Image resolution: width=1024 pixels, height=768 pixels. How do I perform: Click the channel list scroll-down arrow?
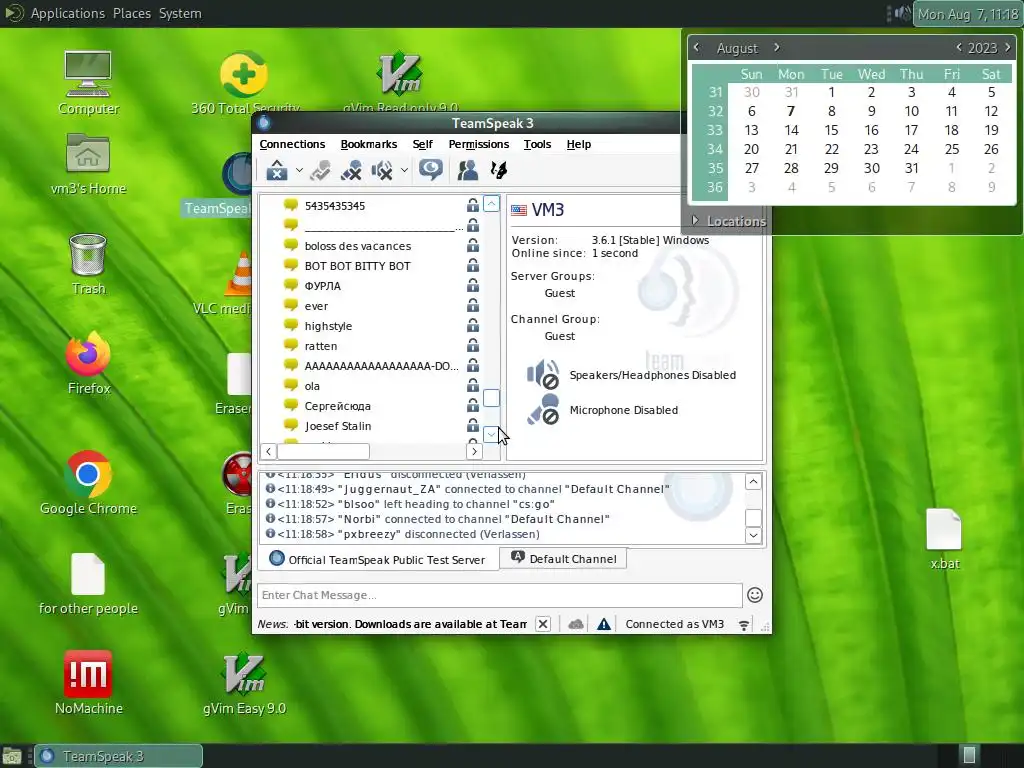[x=491, y=434]
